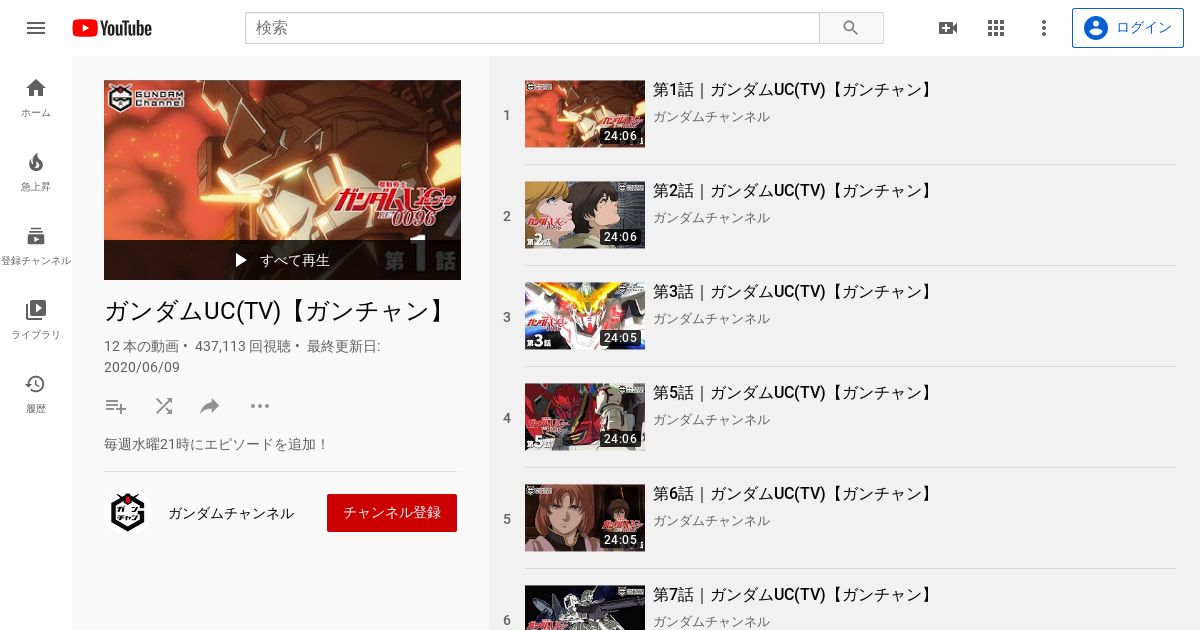1200x630 pixels.
Task: Open the 第2話 video thumbnail
Action: pos(585,215)
